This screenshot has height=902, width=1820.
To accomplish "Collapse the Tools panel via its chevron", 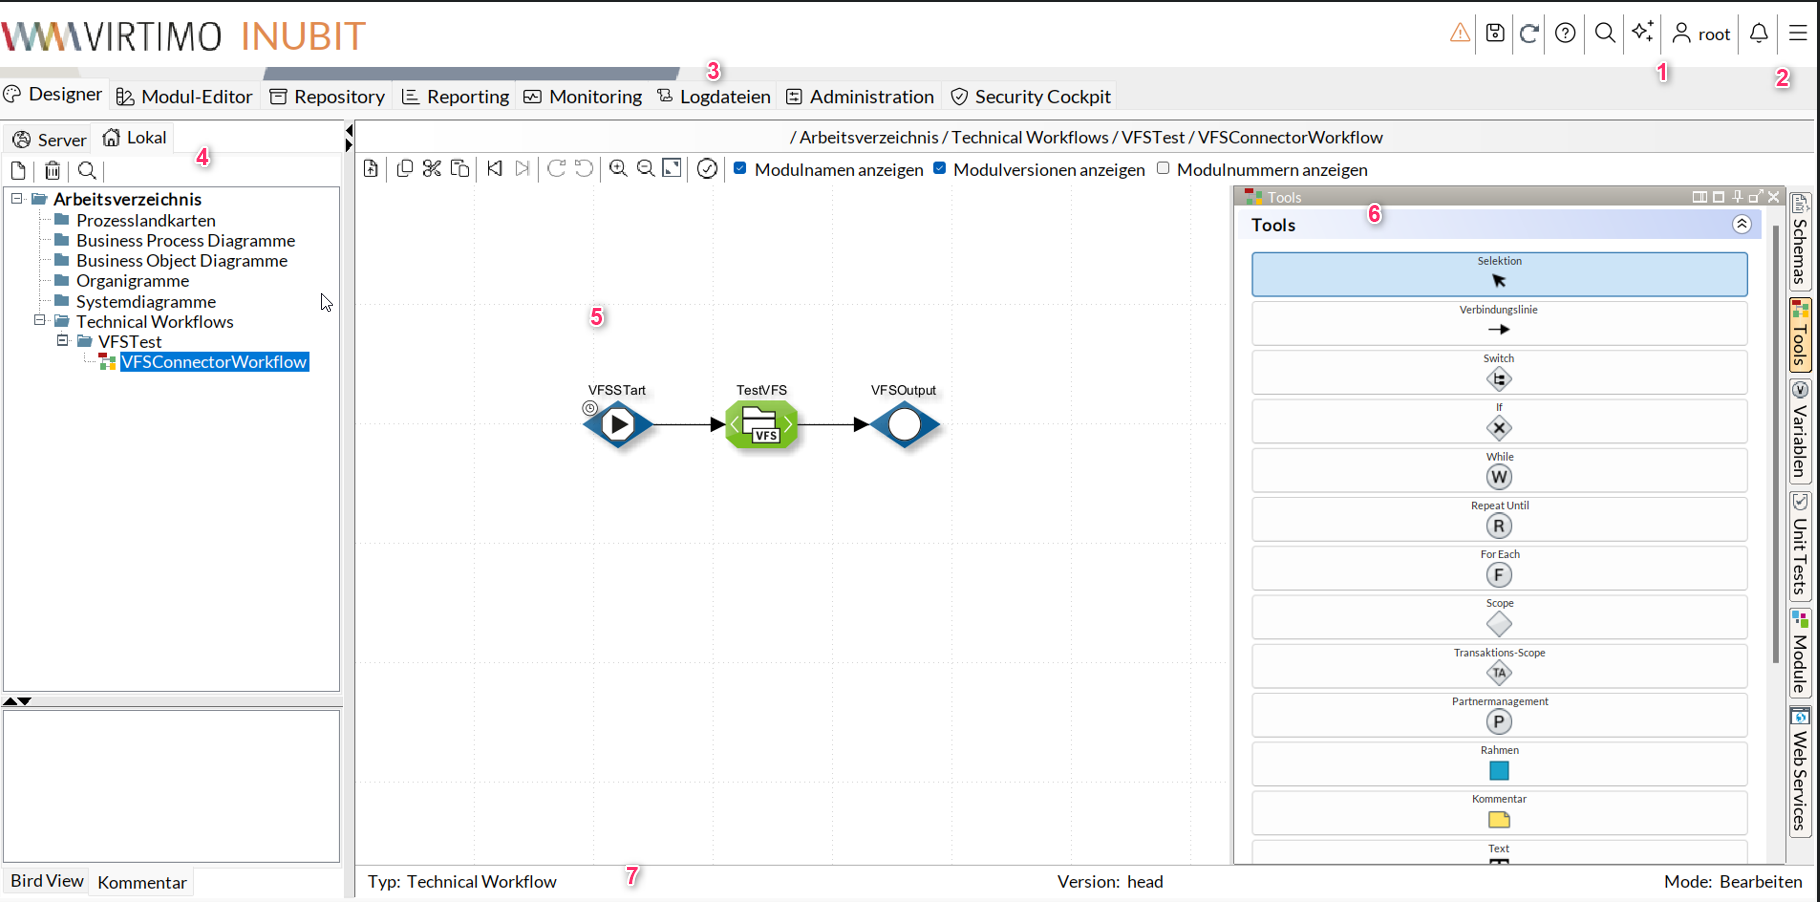I will pyautogui.click(x=1742, y=224).
